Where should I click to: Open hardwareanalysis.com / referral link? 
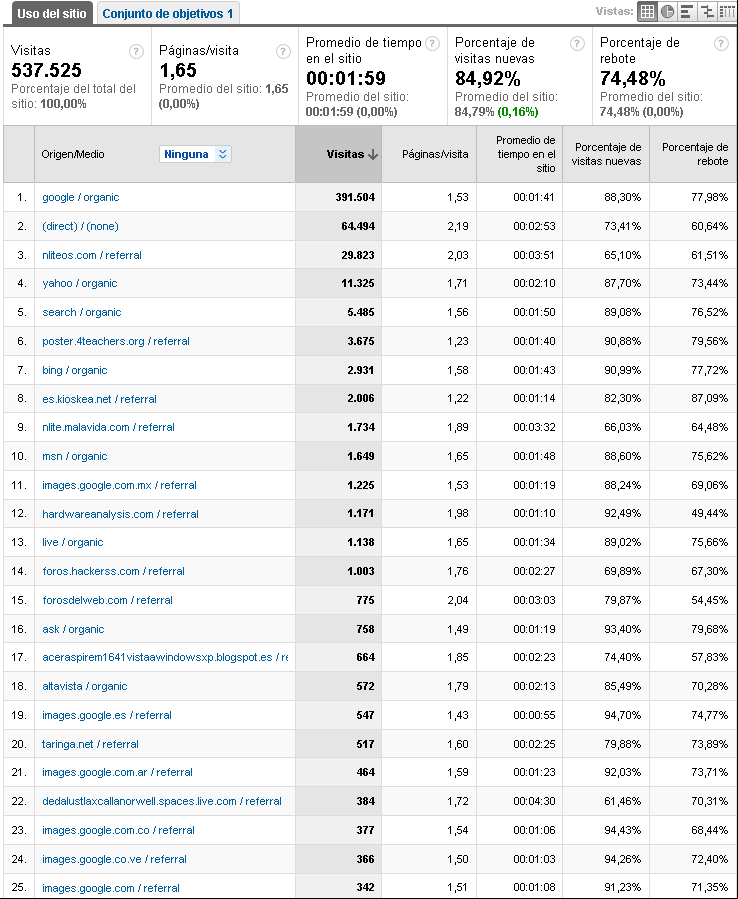[x=120, y=514]
